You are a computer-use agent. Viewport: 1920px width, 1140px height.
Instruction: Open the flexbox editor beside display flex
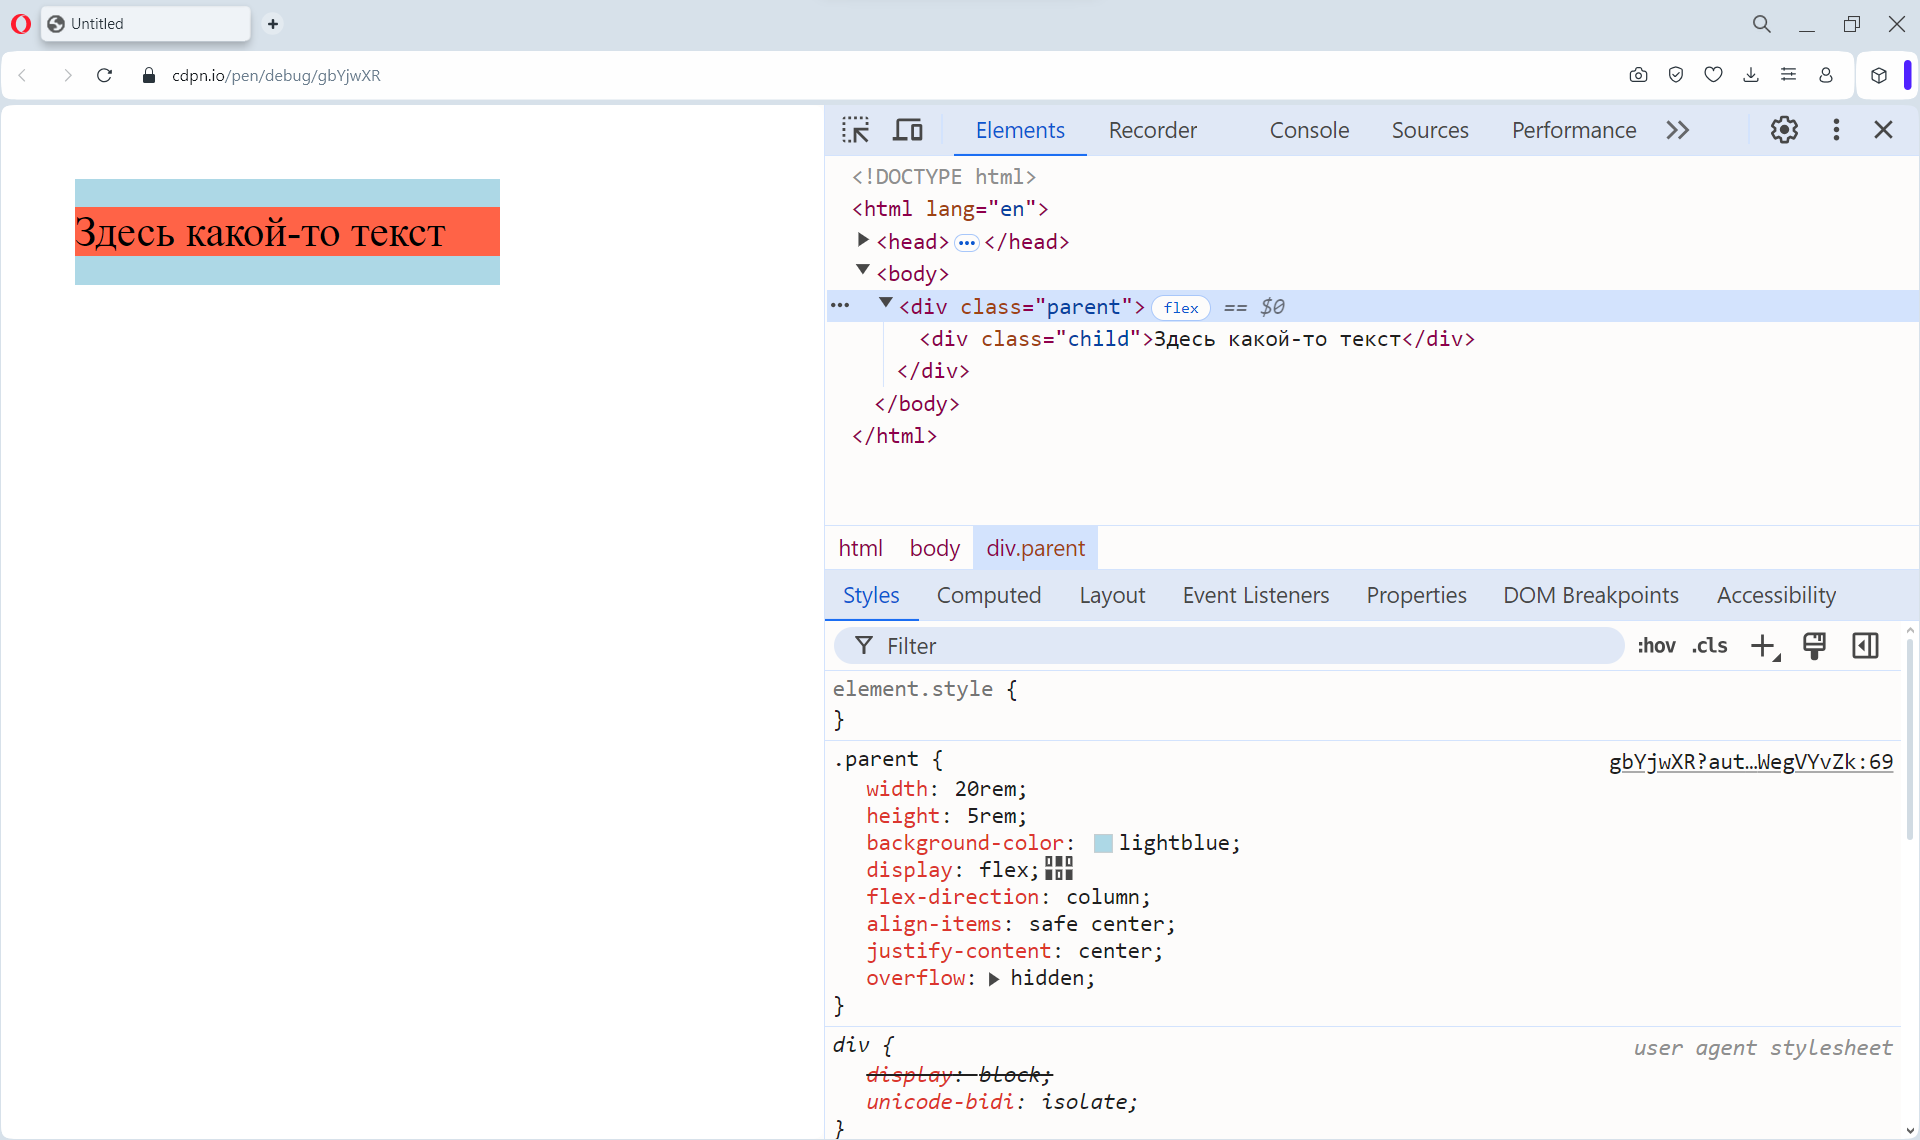[x=1057, y=869]
